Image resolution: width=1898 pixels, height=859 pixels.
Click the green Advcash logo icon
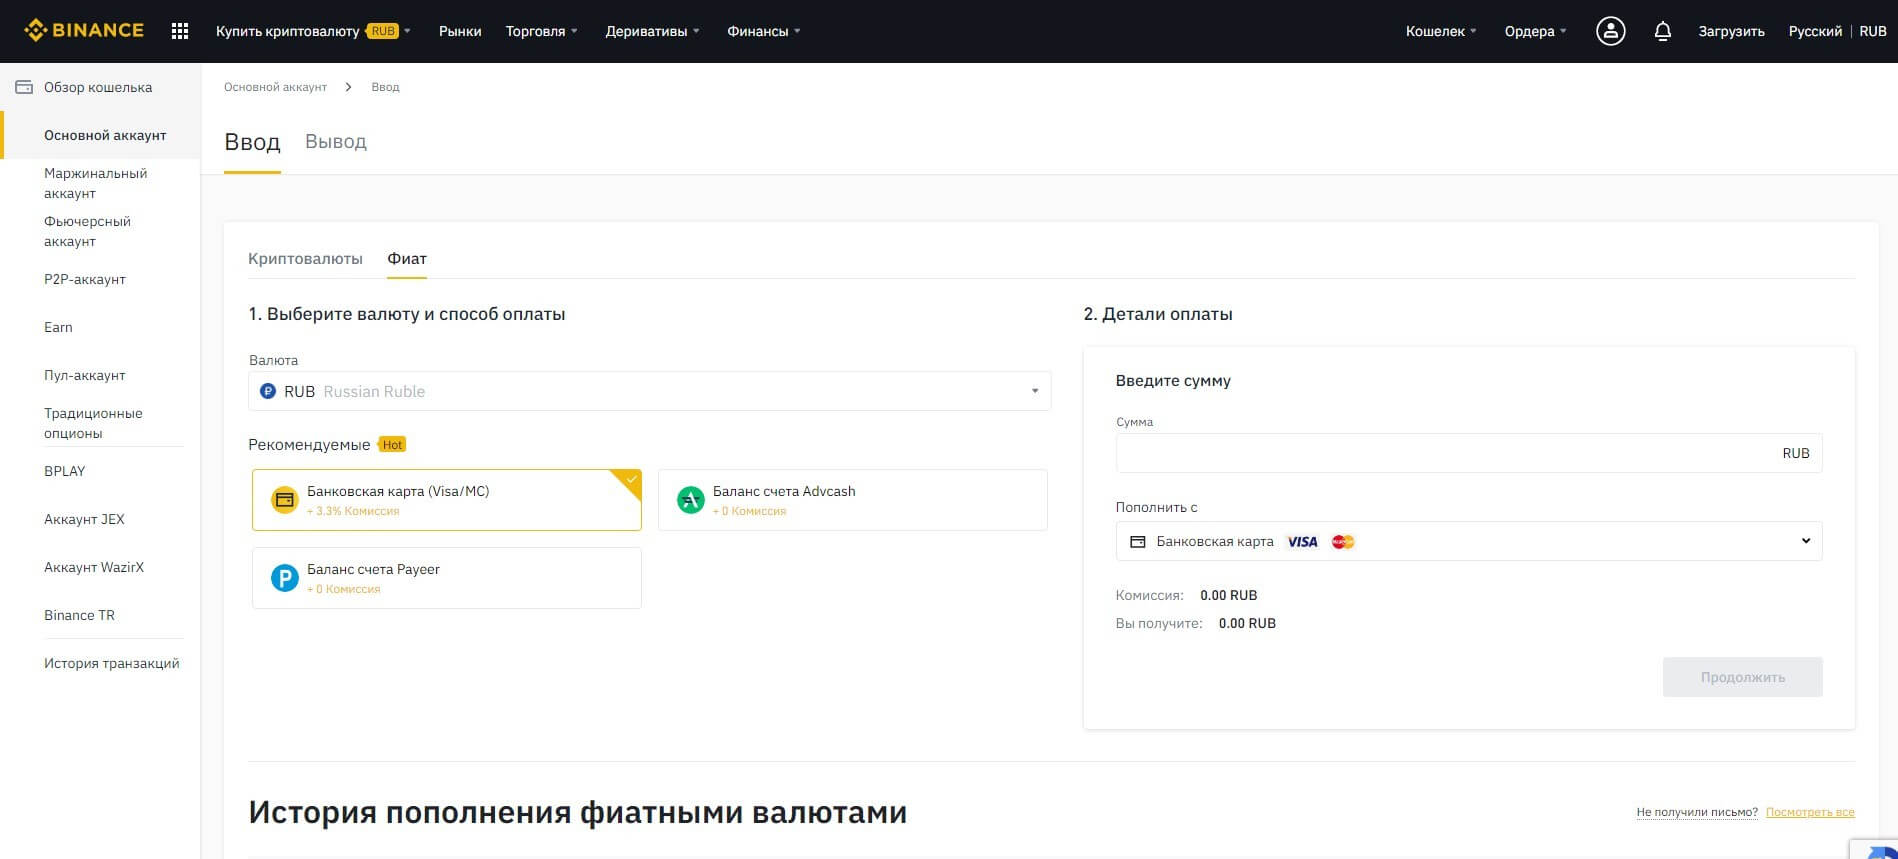(691, 500)
